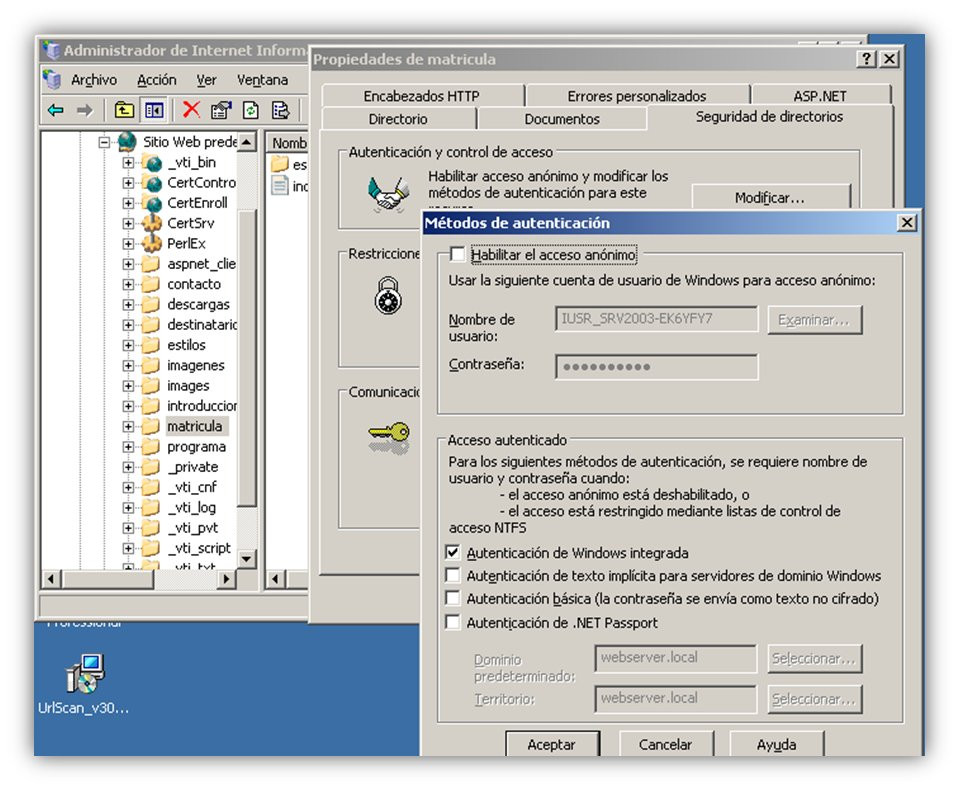Check Autenticación de .NET Passport
The width and height of the screenshot is (959, 790).
[453, 622]
